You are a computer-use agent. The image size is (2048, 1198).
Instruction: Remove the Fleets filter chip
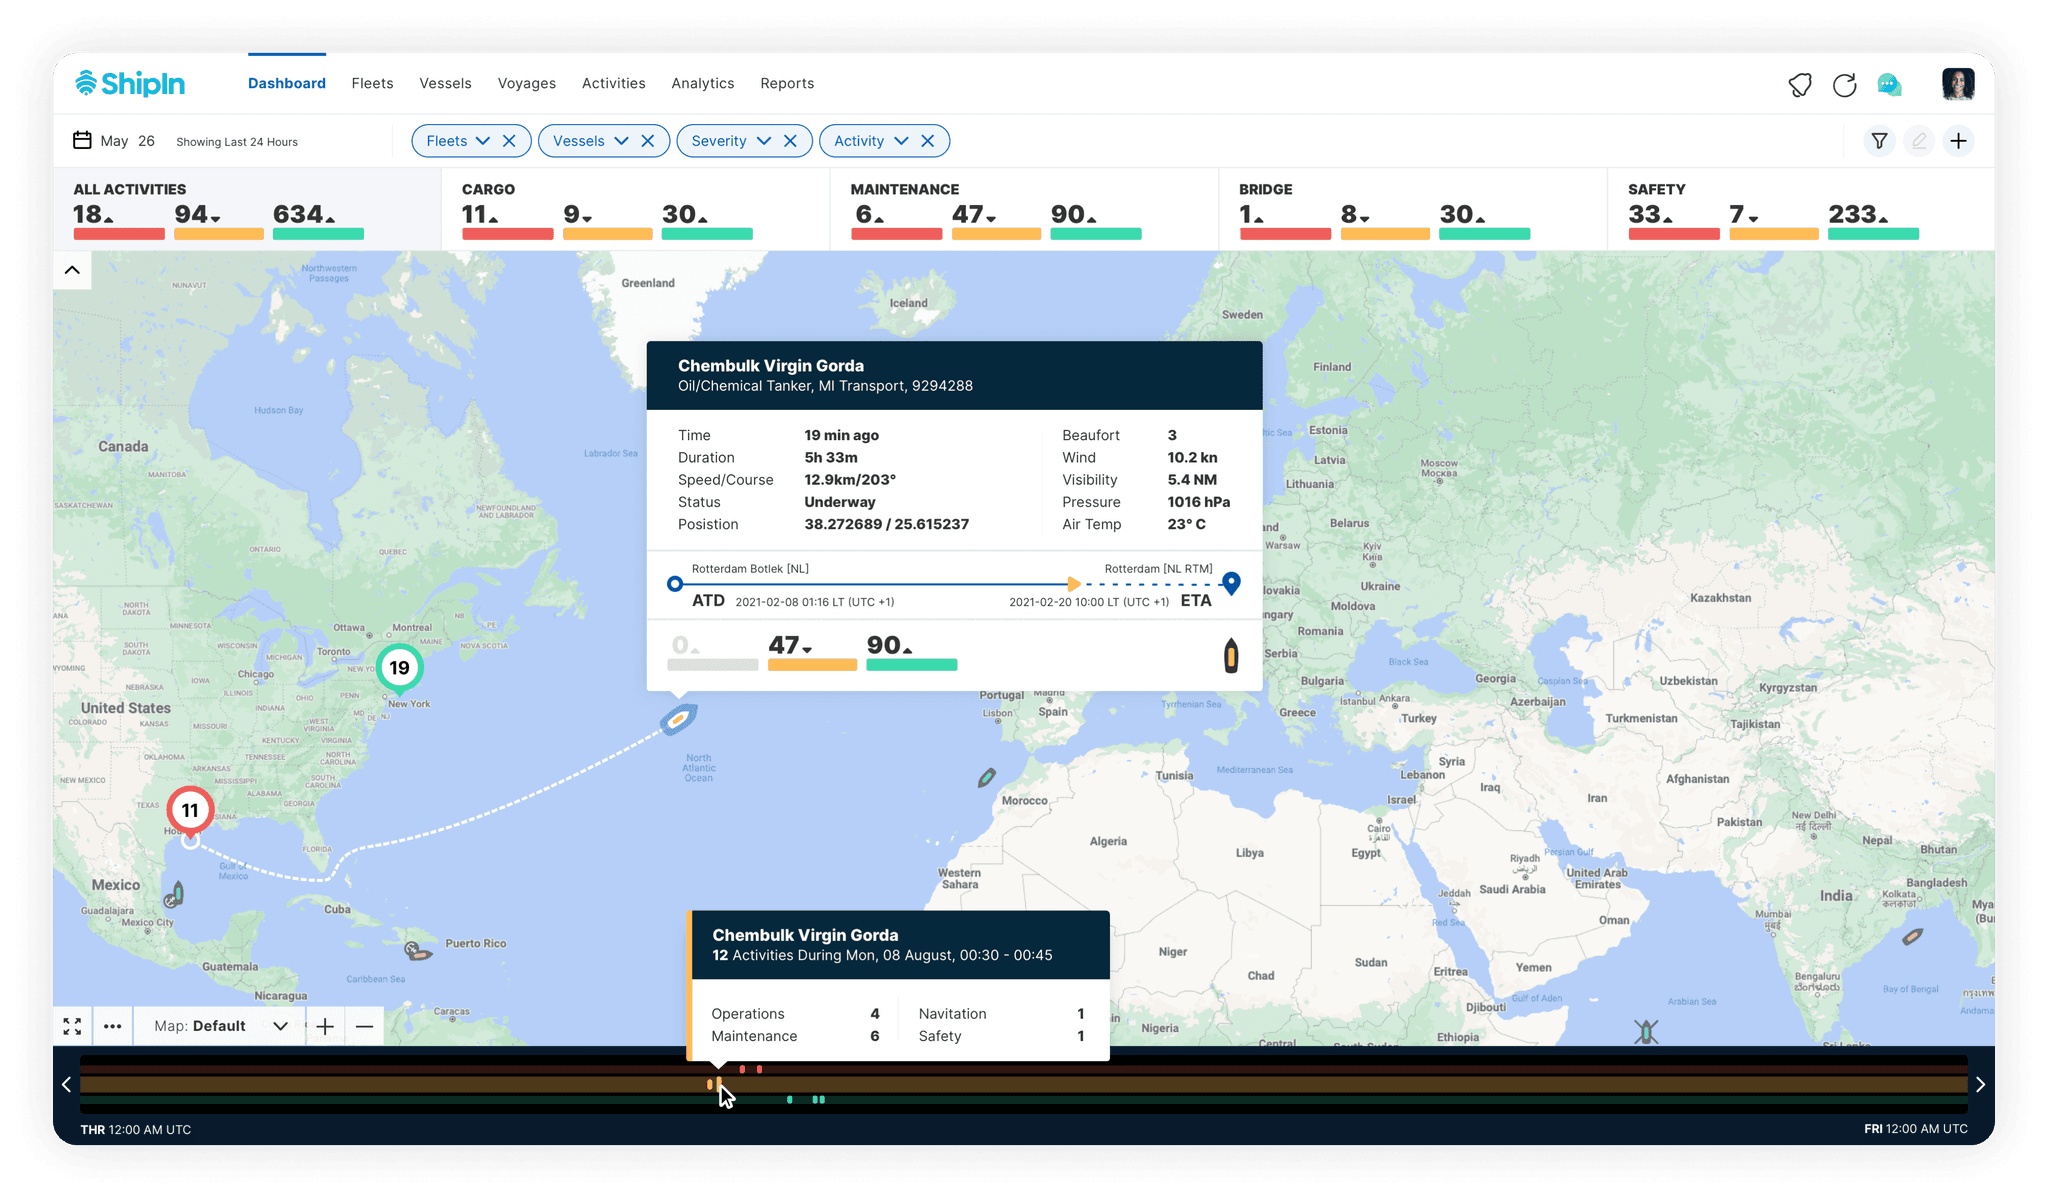click(511, 141)
